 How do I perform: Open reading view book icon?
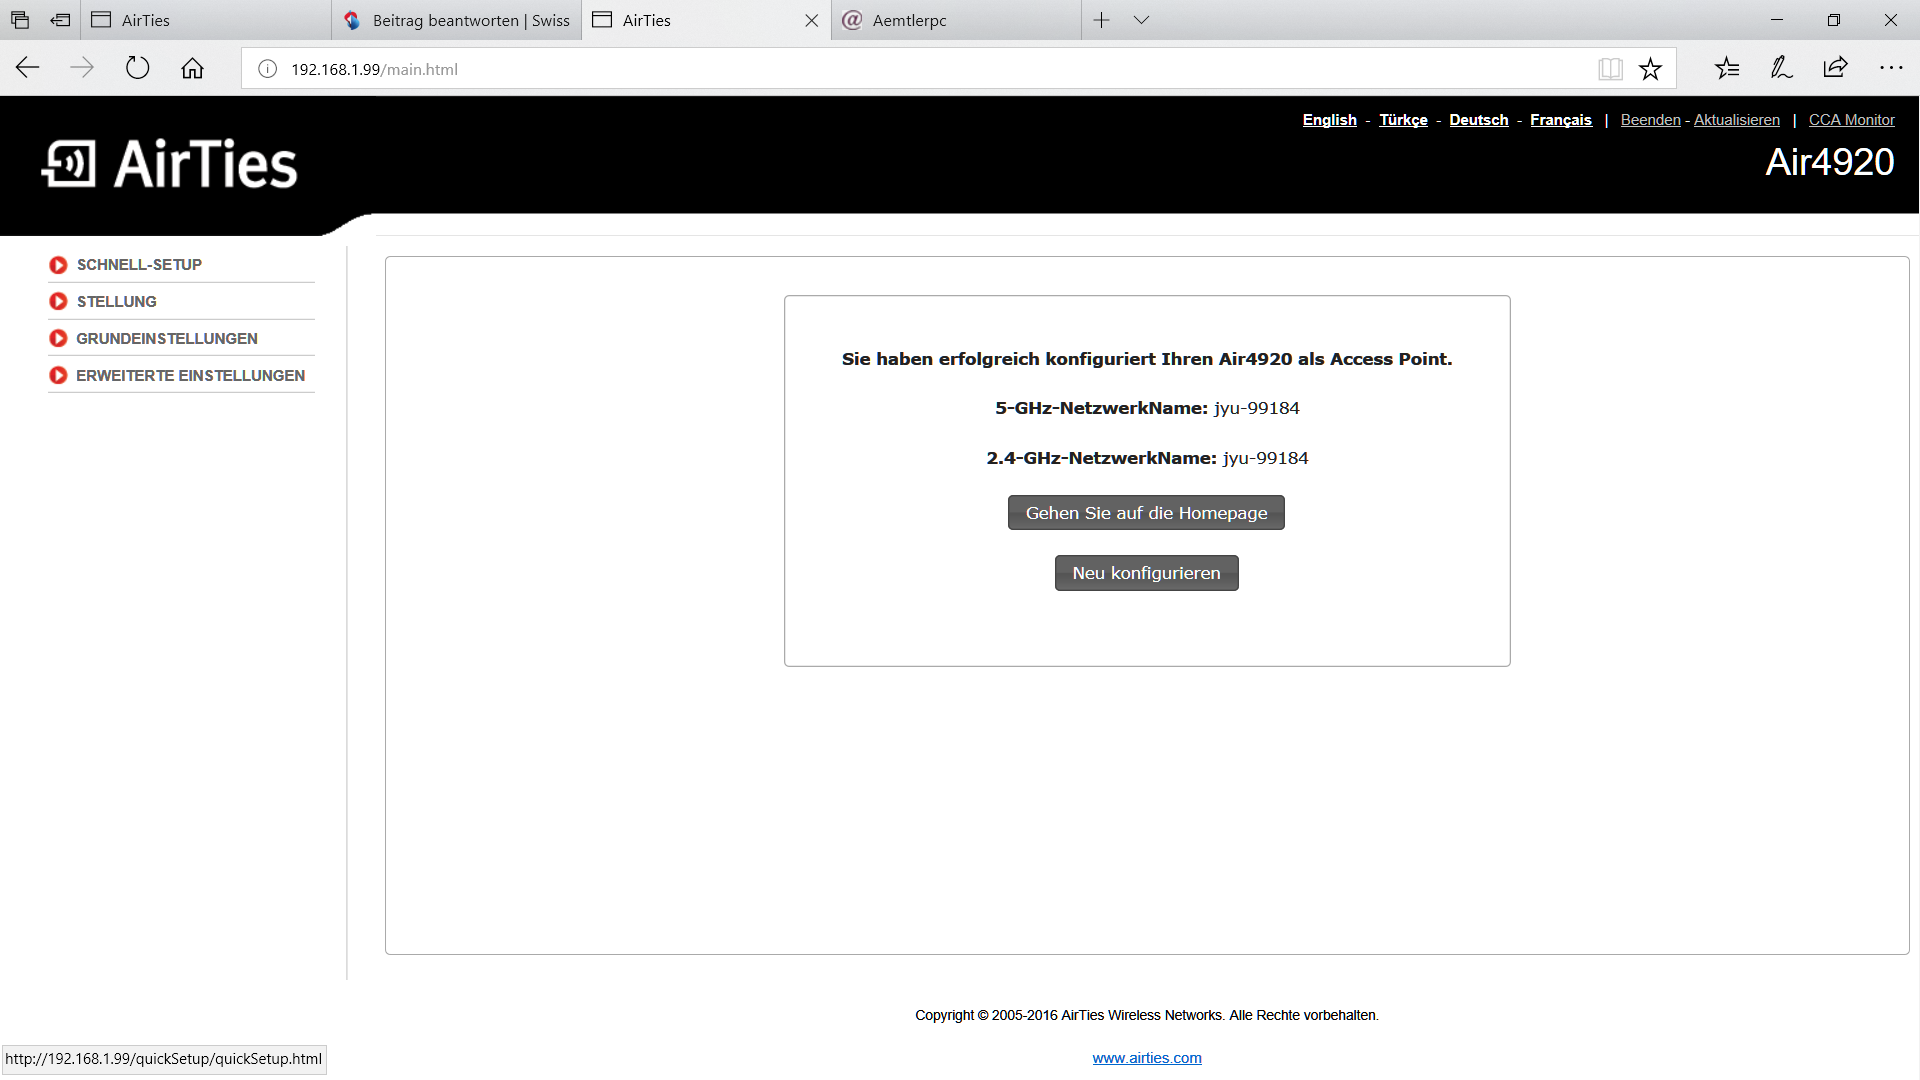1609,68
